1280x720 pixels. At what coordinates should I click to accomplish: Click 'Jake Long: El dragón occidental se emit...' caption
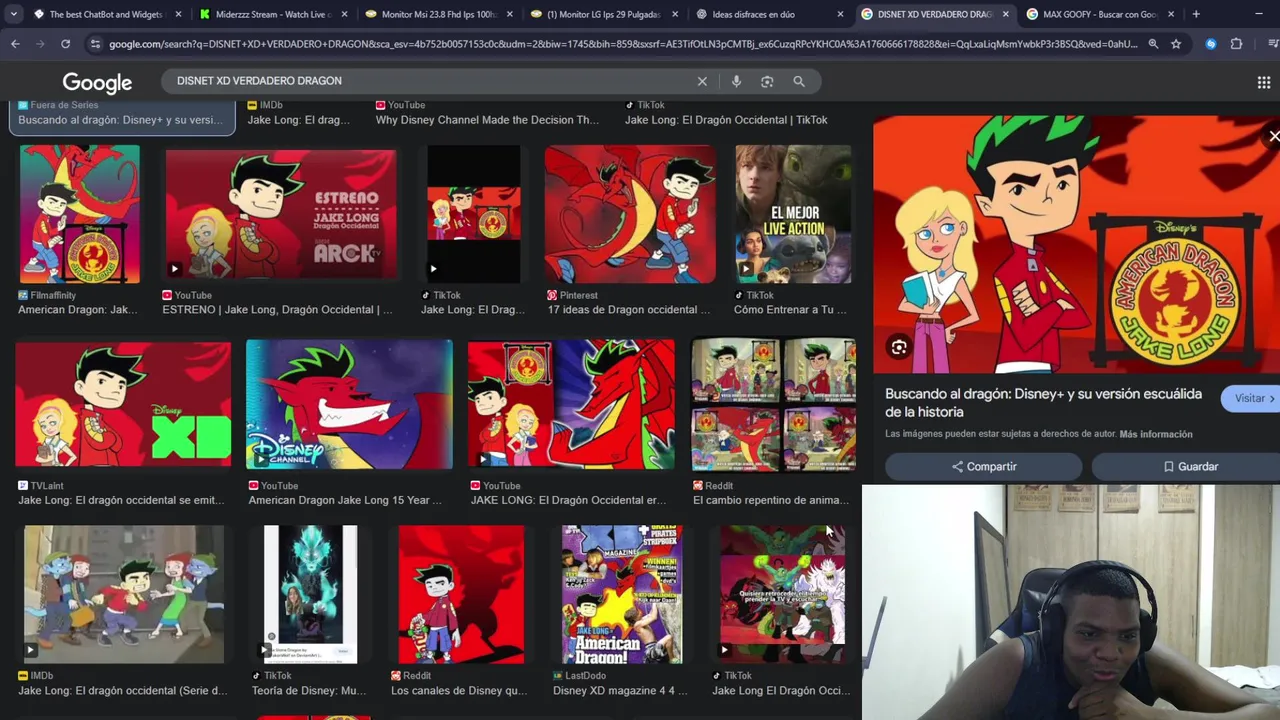[x=121, y=500]
